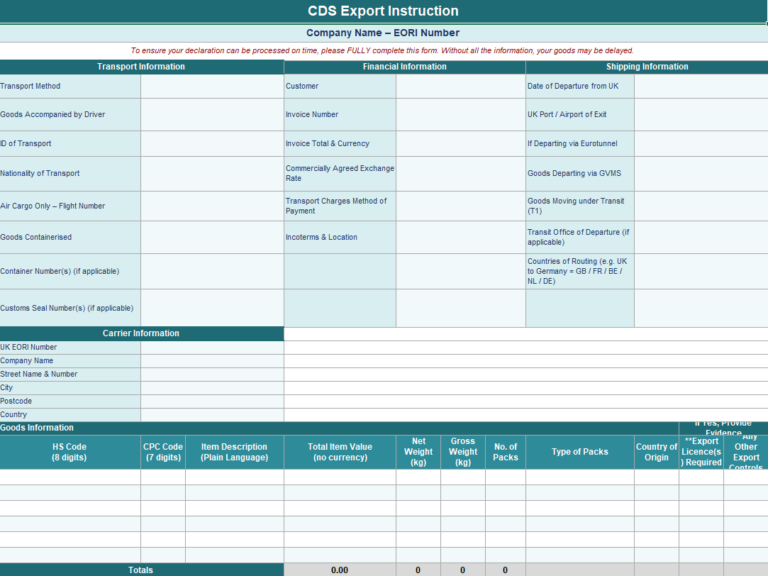Screen dimensions: 768x576
Task: Click the 'Net Weight (kg)' column header
Action: coord(418,452)
